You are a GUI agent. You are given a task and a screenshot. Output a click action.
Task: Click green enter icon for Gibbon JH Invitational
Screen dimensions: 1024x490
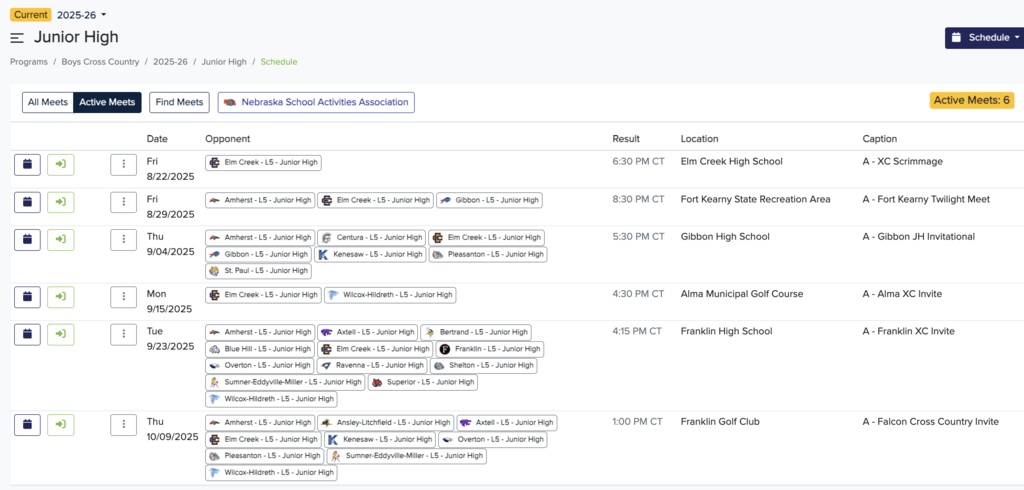coord(61,240)
